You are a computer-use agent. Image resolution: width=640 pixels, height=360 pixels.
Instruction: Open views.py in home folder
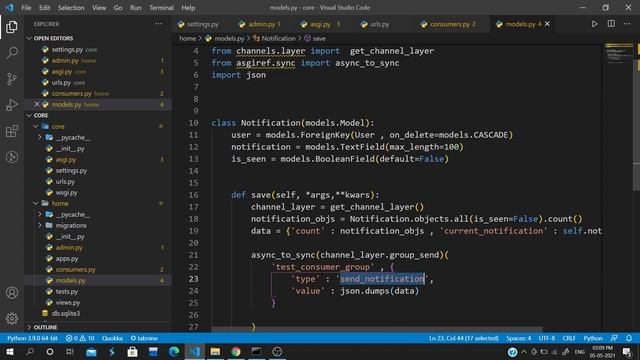[68, 302]
